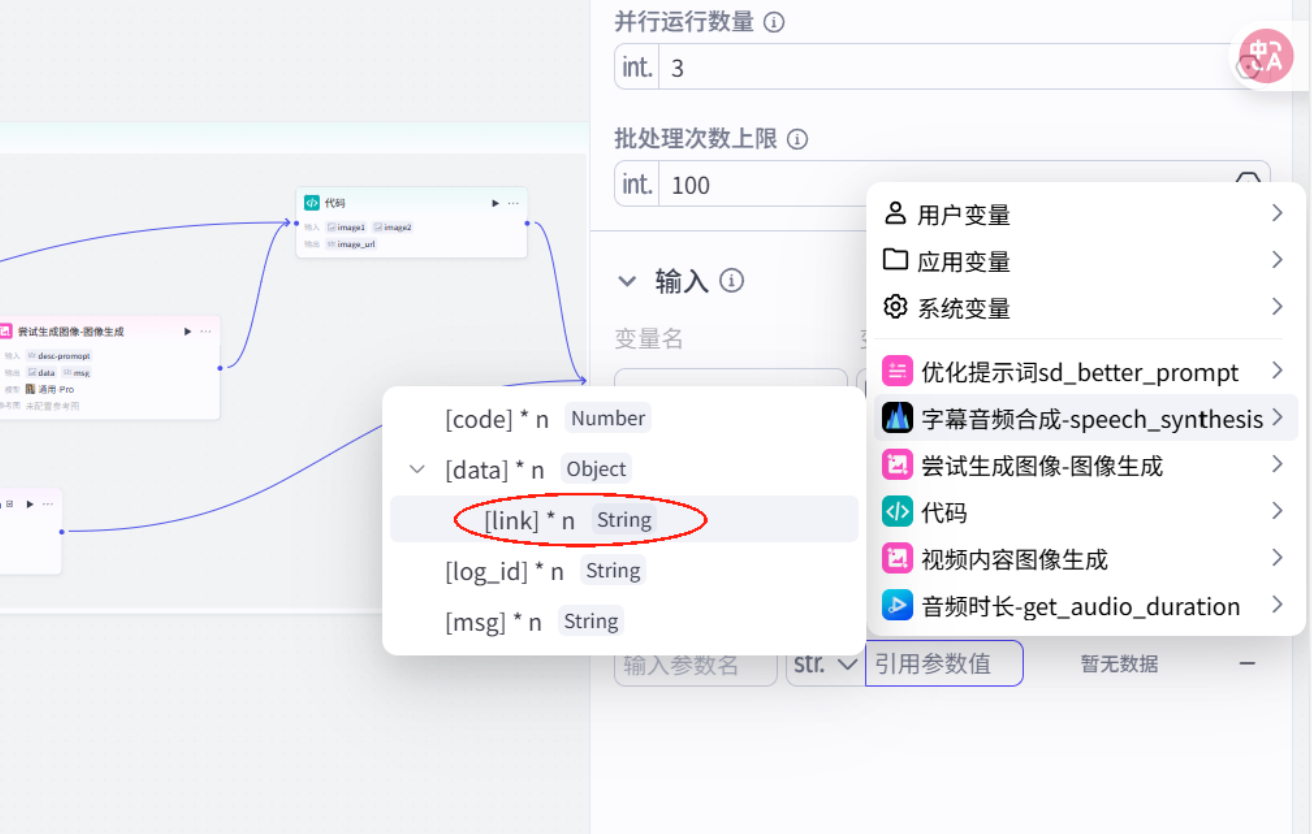Viewport: 1312px width, 834px height.
Task: Click the 音频时长-get_audio_duration play icon
Action: [x=897, y=605]
